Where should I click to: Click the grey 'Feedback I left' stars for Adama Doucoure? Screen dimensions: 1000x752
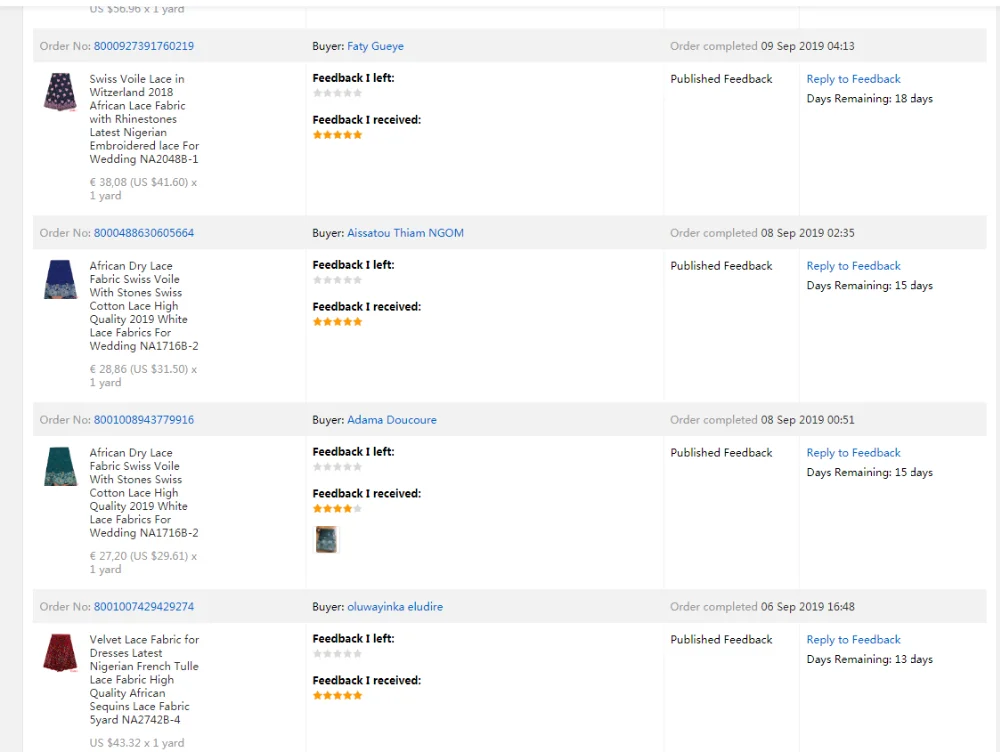[x=337, y=467]
